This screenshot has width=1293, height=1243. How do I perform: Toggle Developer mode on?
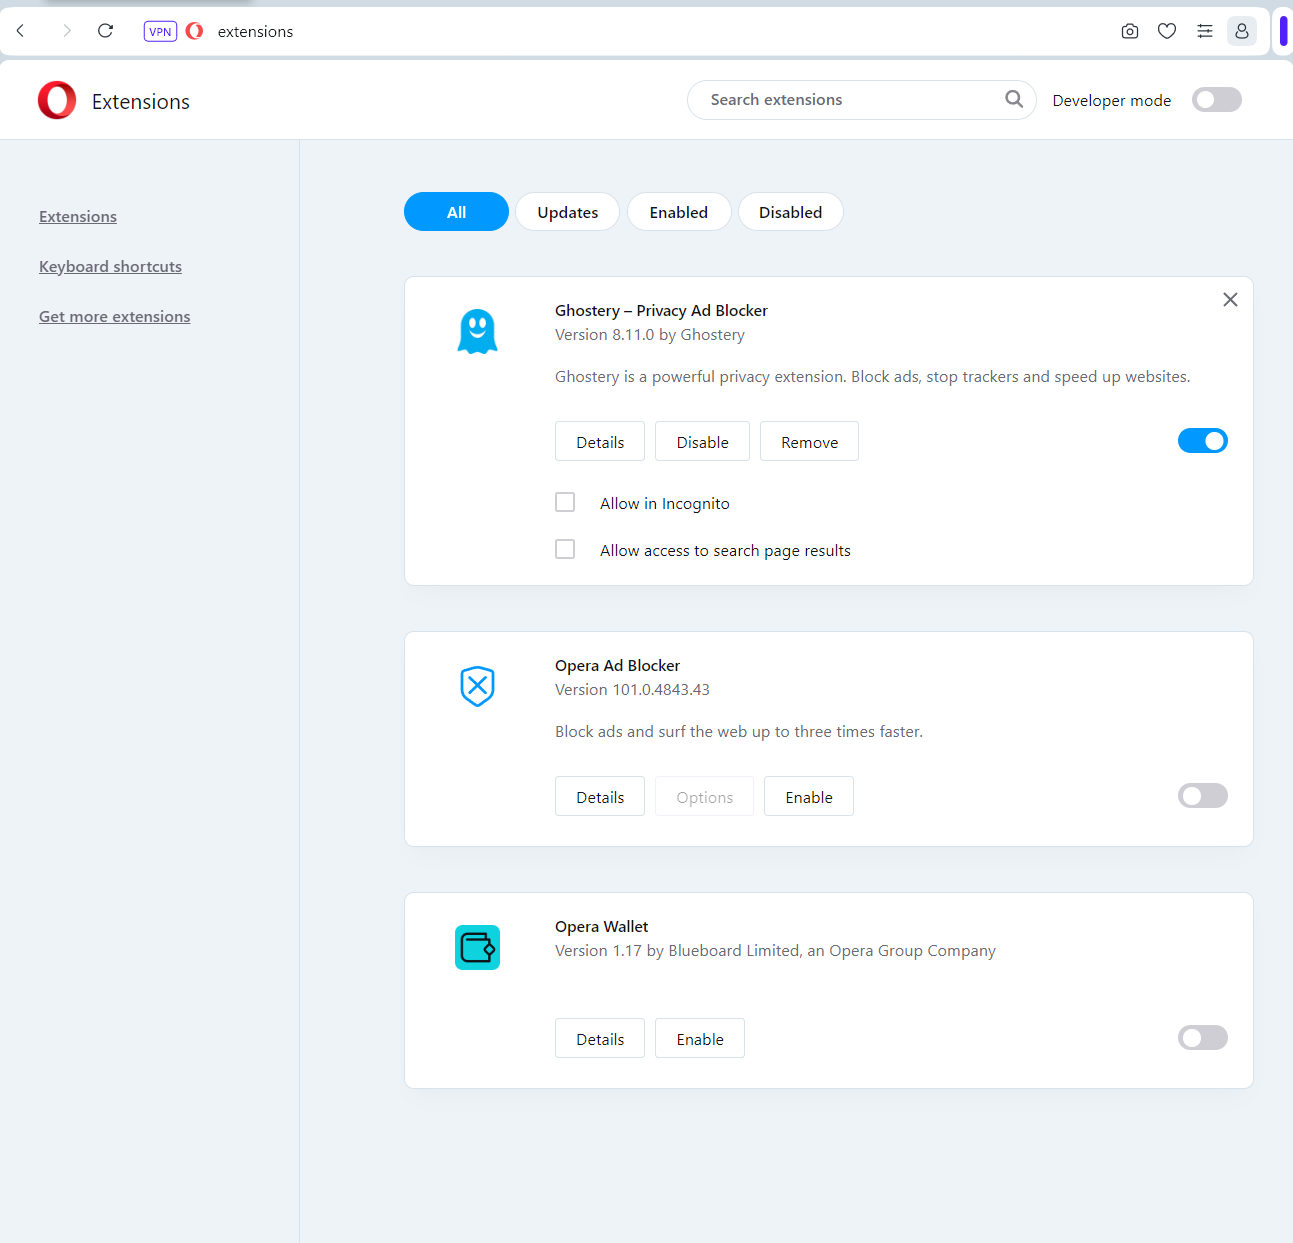[x=1216, y=99]
